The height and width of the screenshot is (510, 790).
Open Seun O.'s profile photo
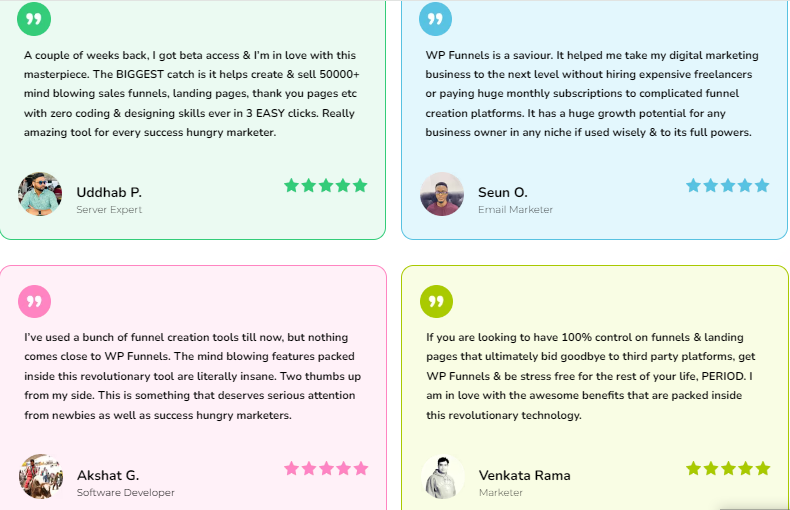click(x=442, y=194)
